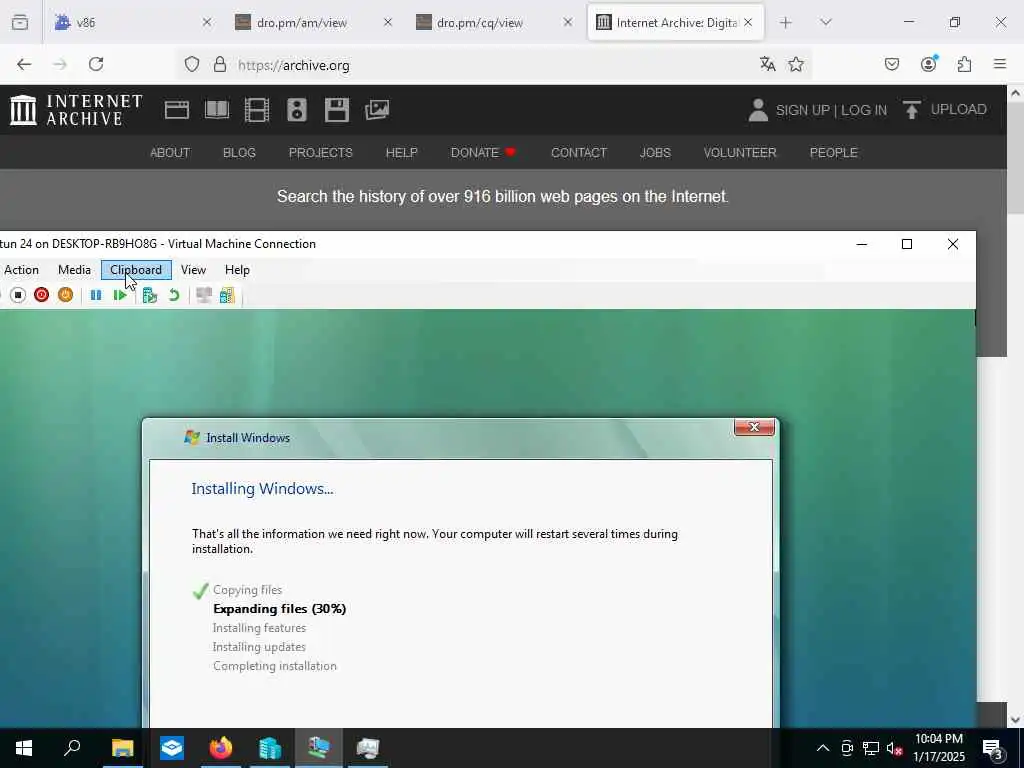1024x768 pixels.
Task: Open the HELP link in Archive nav
Action: click(402, 153)
